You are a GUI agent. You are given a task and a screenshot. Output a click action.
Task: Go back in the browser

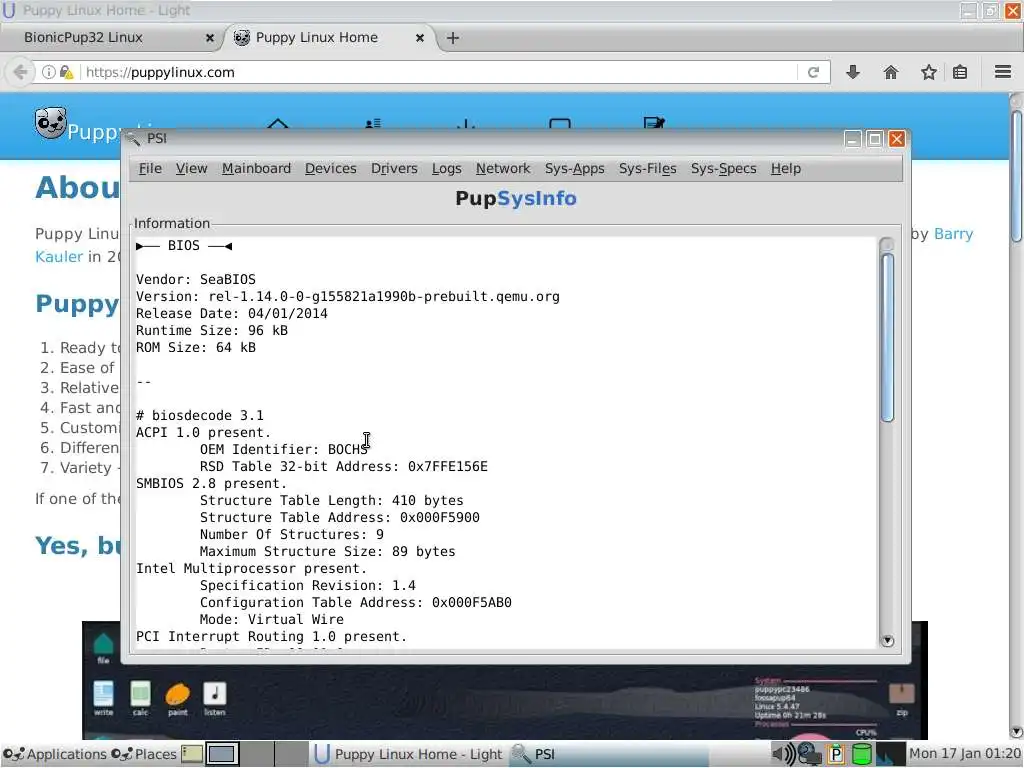tap(20, 72)
